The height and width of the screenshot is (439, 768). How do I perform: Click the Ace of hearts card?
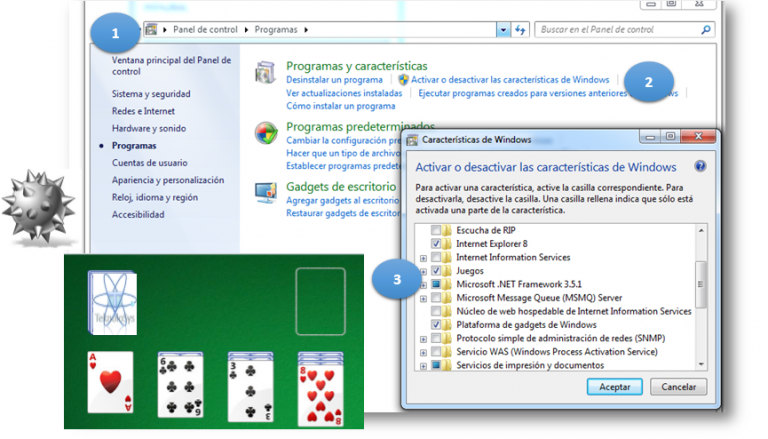110,382
